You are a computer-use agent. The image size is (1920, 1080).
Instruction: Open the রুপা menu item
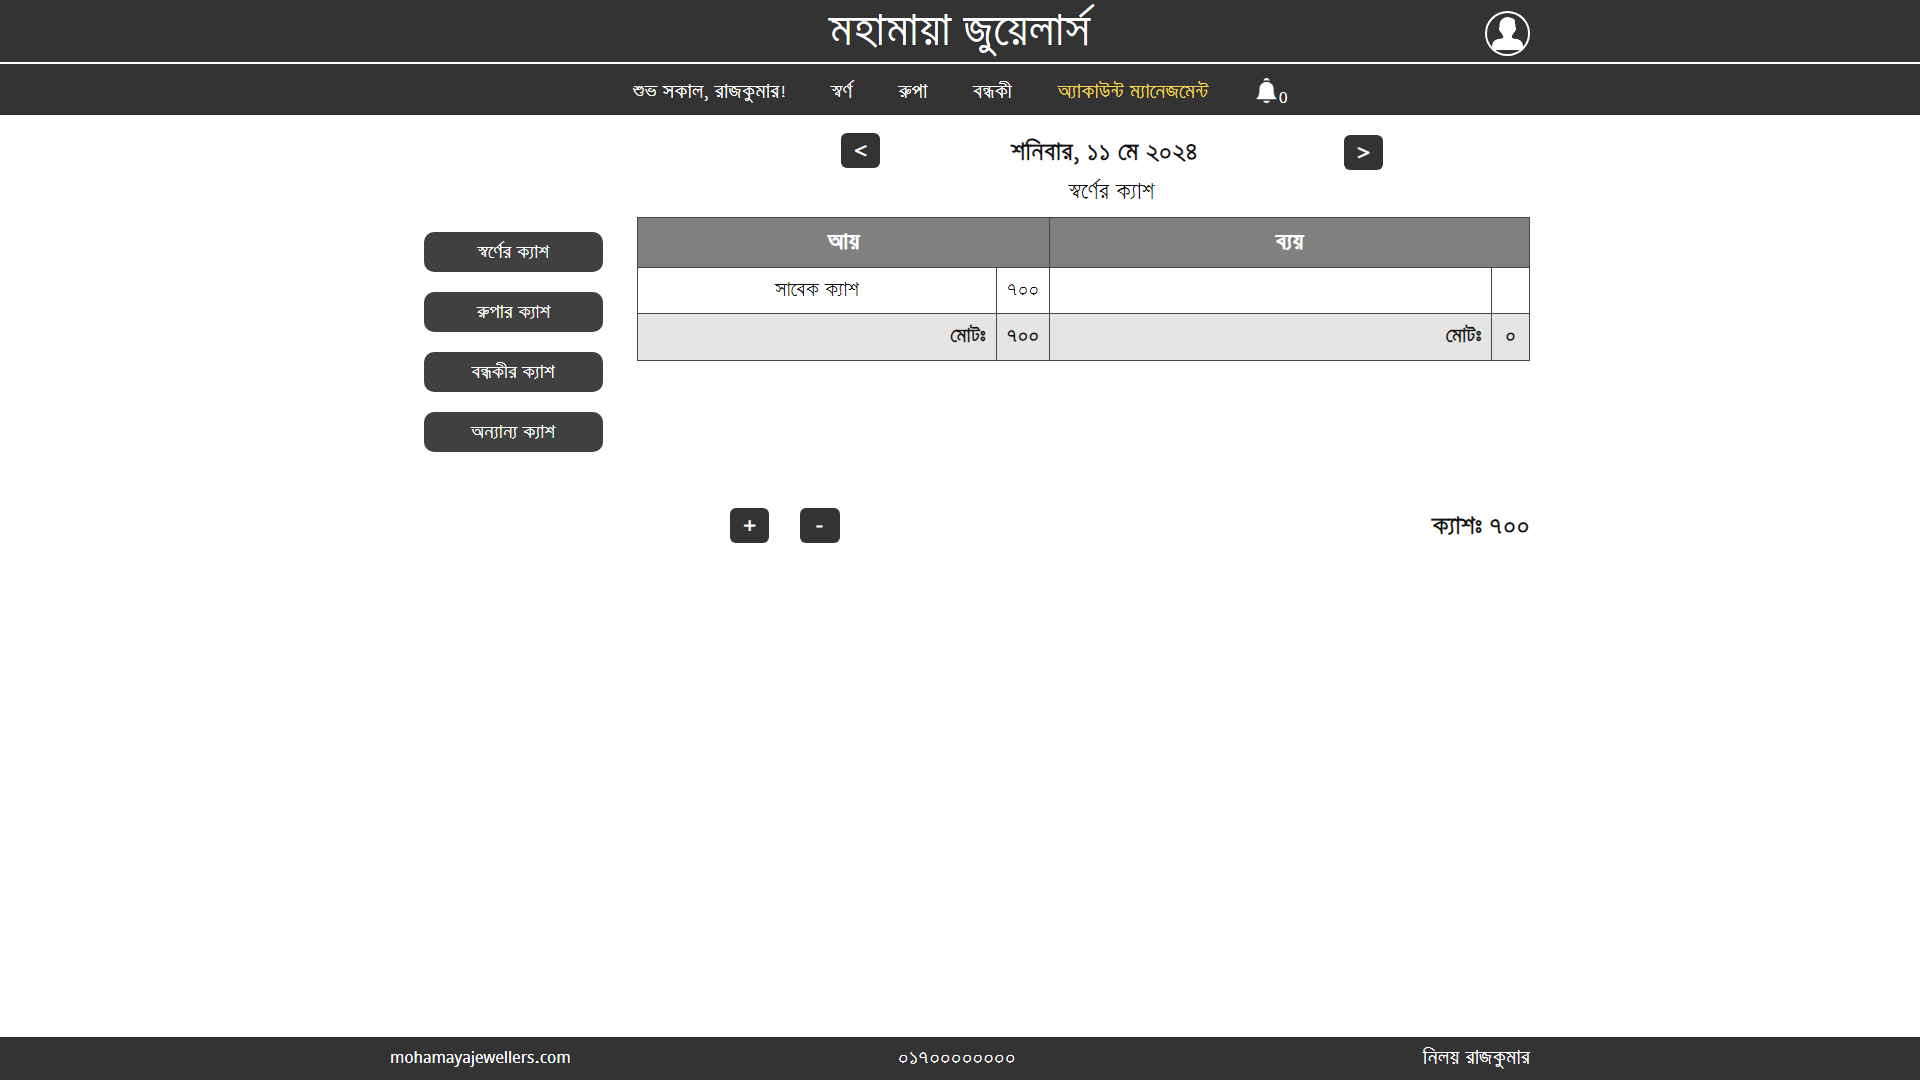point(912,91)
